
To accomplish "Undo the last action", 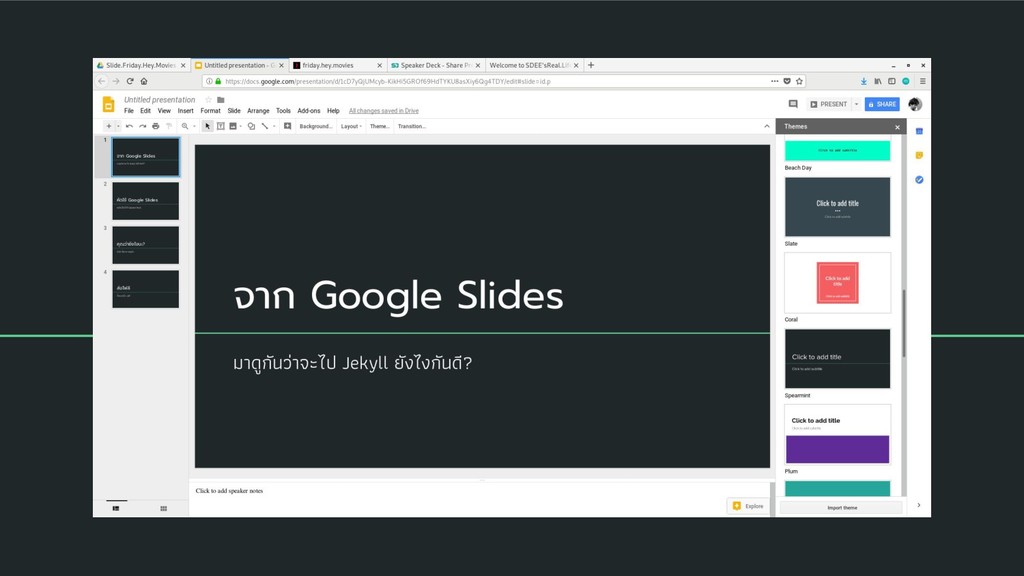I will tap(129, 126).
